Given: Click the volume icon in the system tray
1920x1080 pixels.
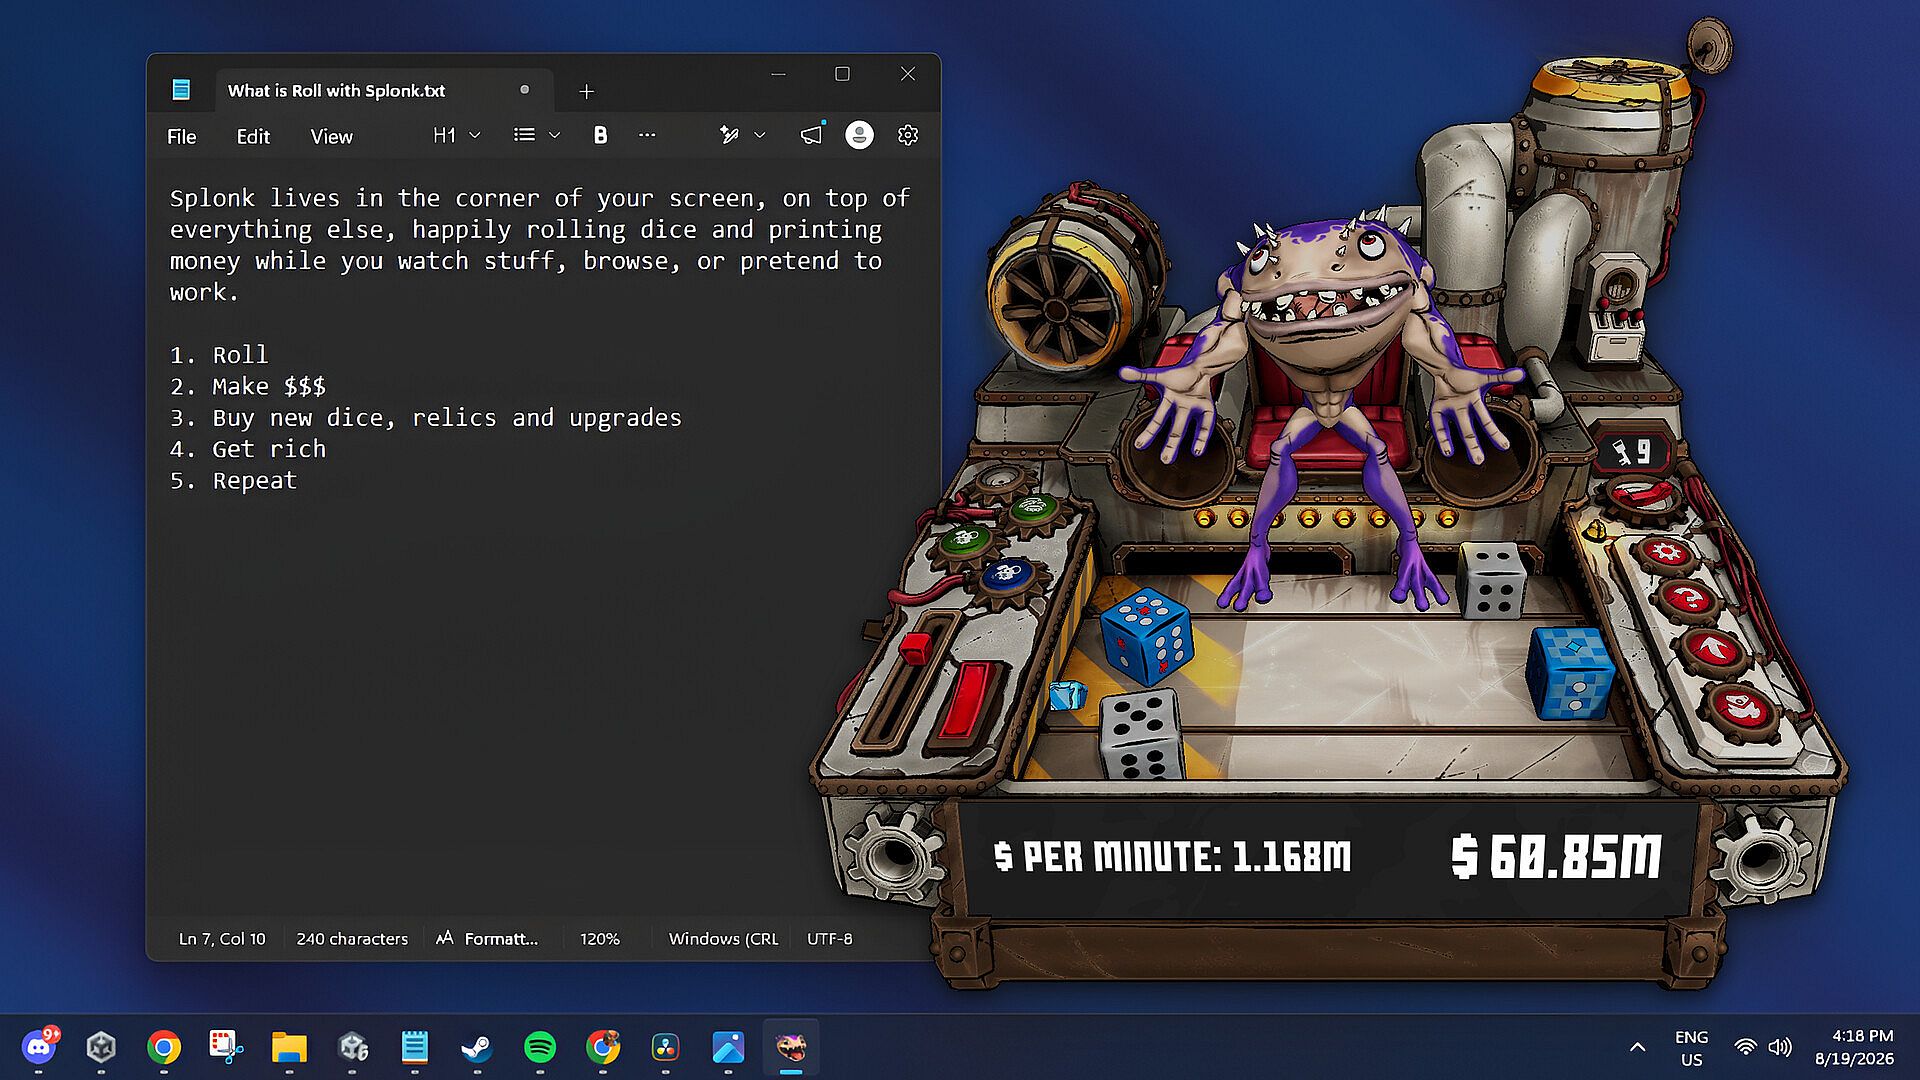Looking at the screenshot, I should tap(1780, 1047).
